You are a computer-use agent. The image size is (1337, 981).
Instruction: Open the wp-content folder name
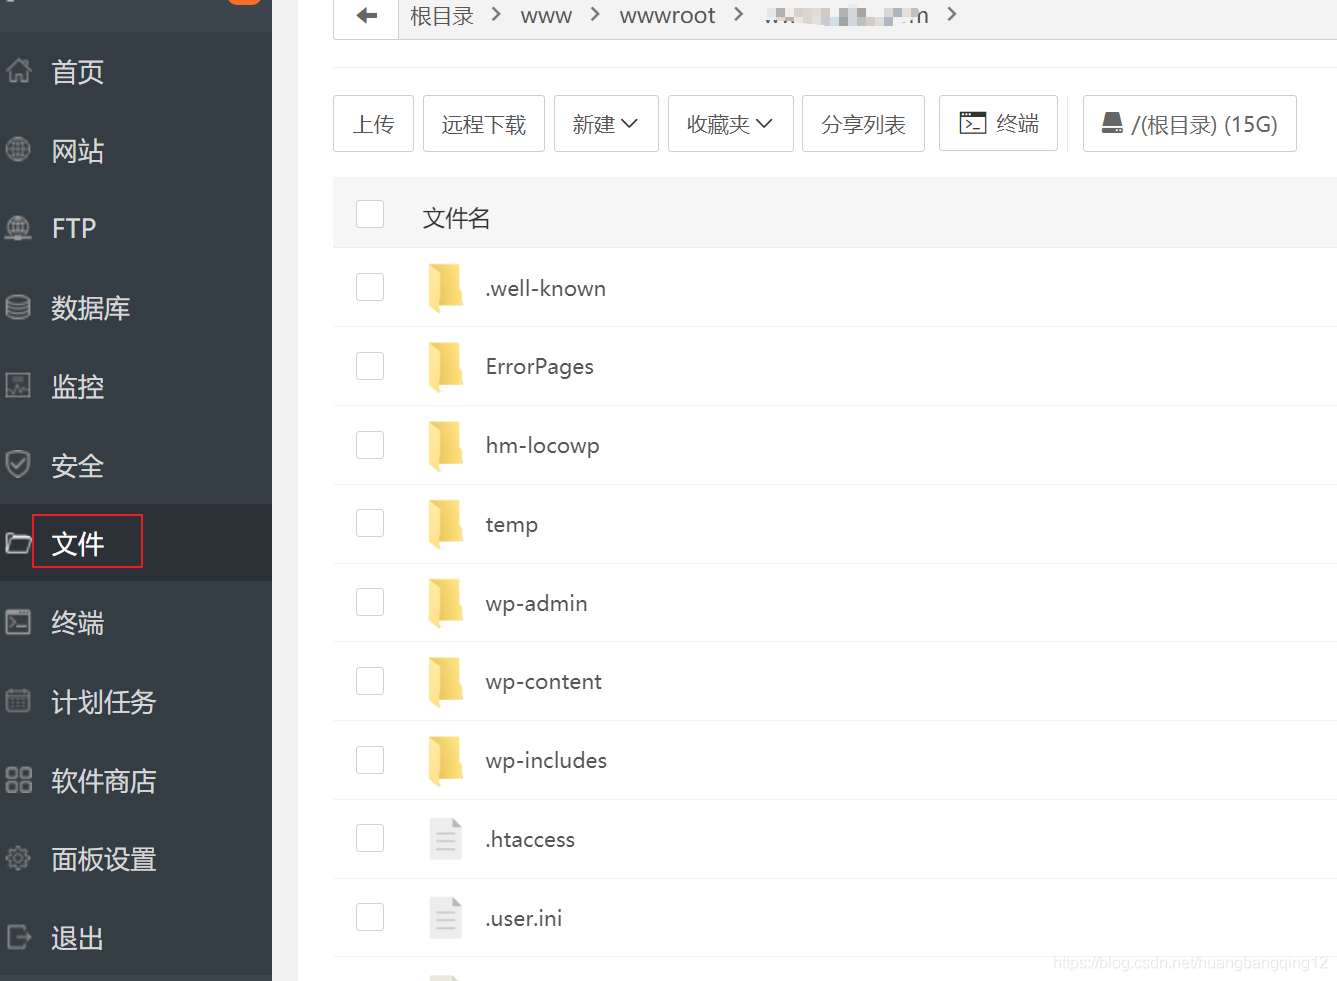(544, 682)
